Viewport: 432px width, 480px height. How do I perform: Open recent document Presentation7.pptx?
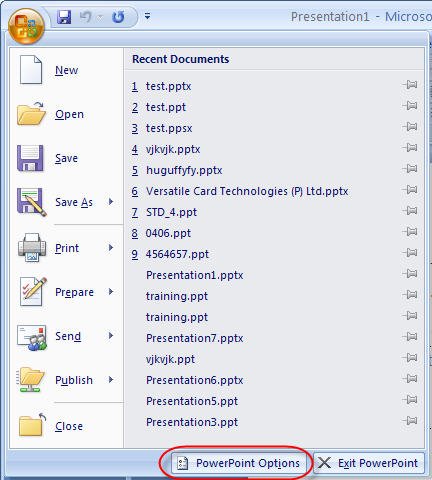pos(195,338)
